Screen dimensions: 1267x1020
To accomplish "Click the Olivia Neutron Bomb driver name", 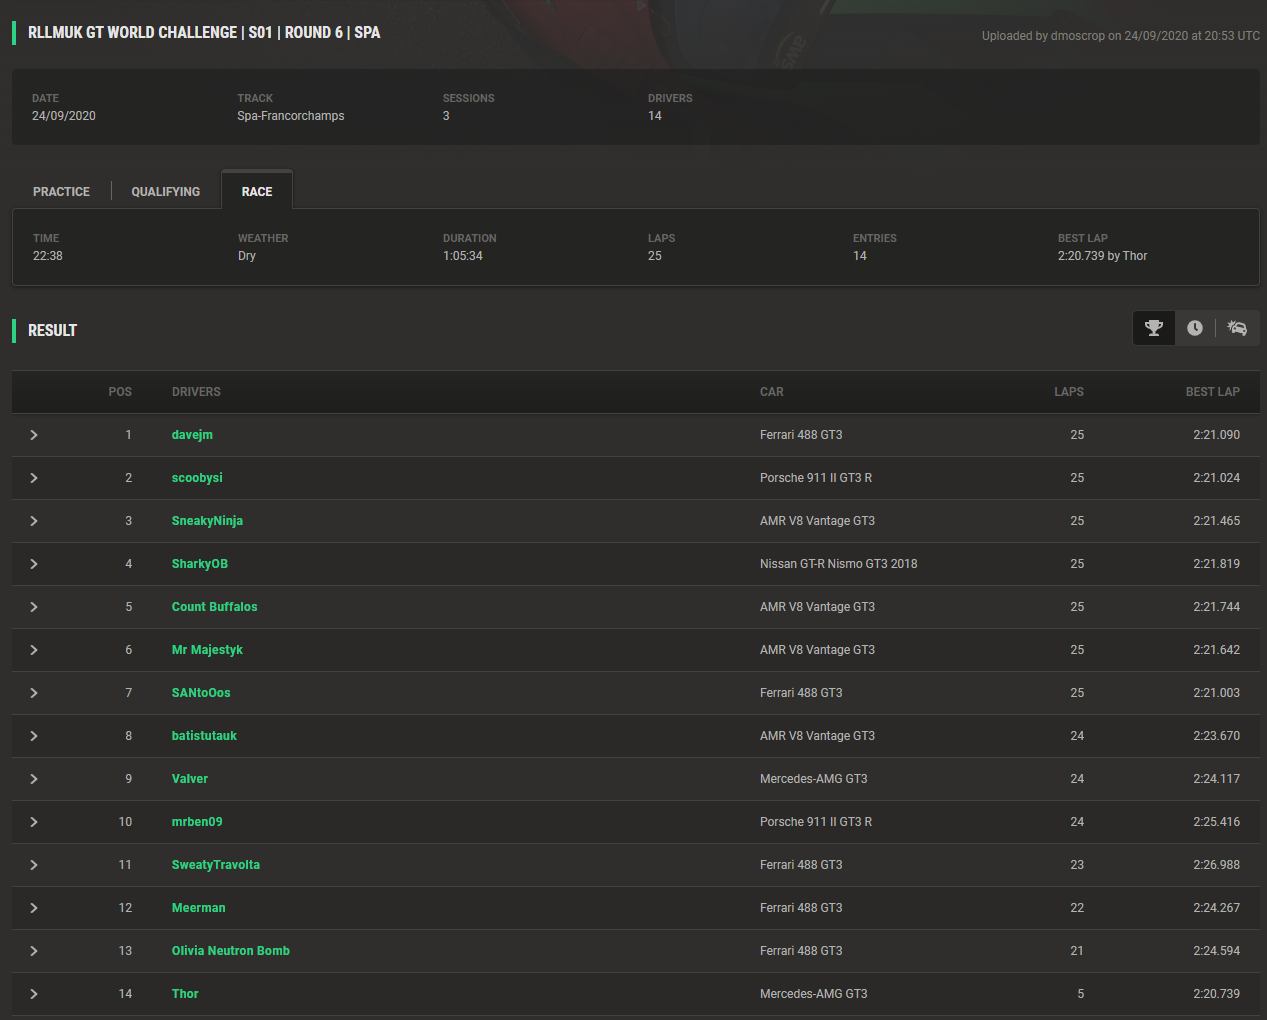I will 231,951.
